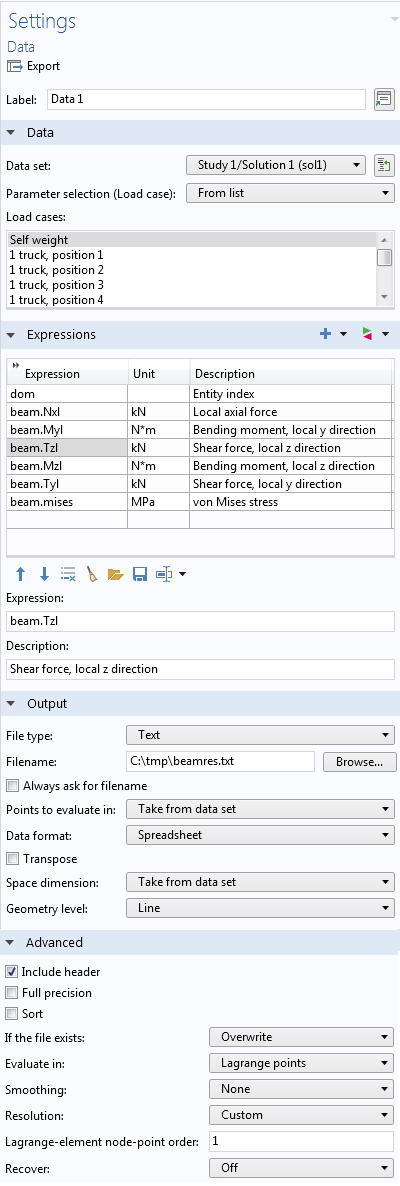
Task: Clear the table with broom icon
Action: pos(91,575)
